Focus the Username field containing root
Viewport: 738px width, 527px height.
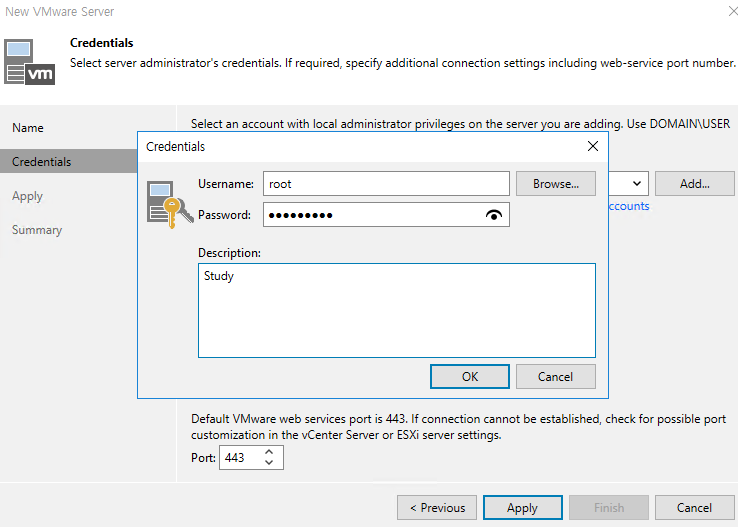(x=386, y=184)
